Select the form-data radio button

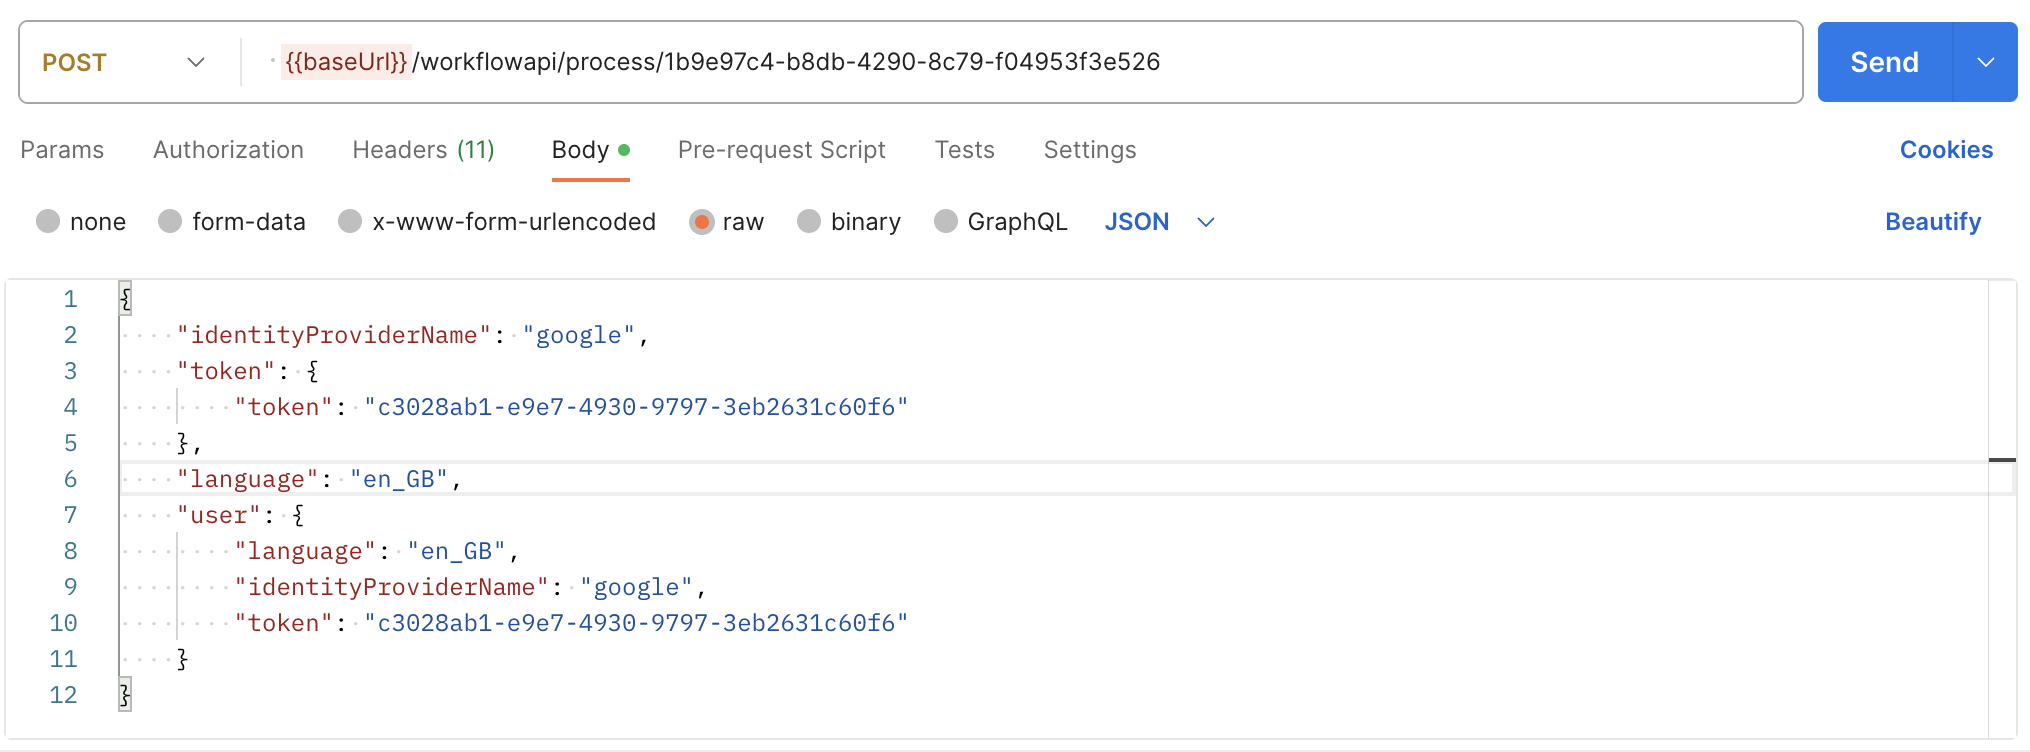(x=170, y=221)
